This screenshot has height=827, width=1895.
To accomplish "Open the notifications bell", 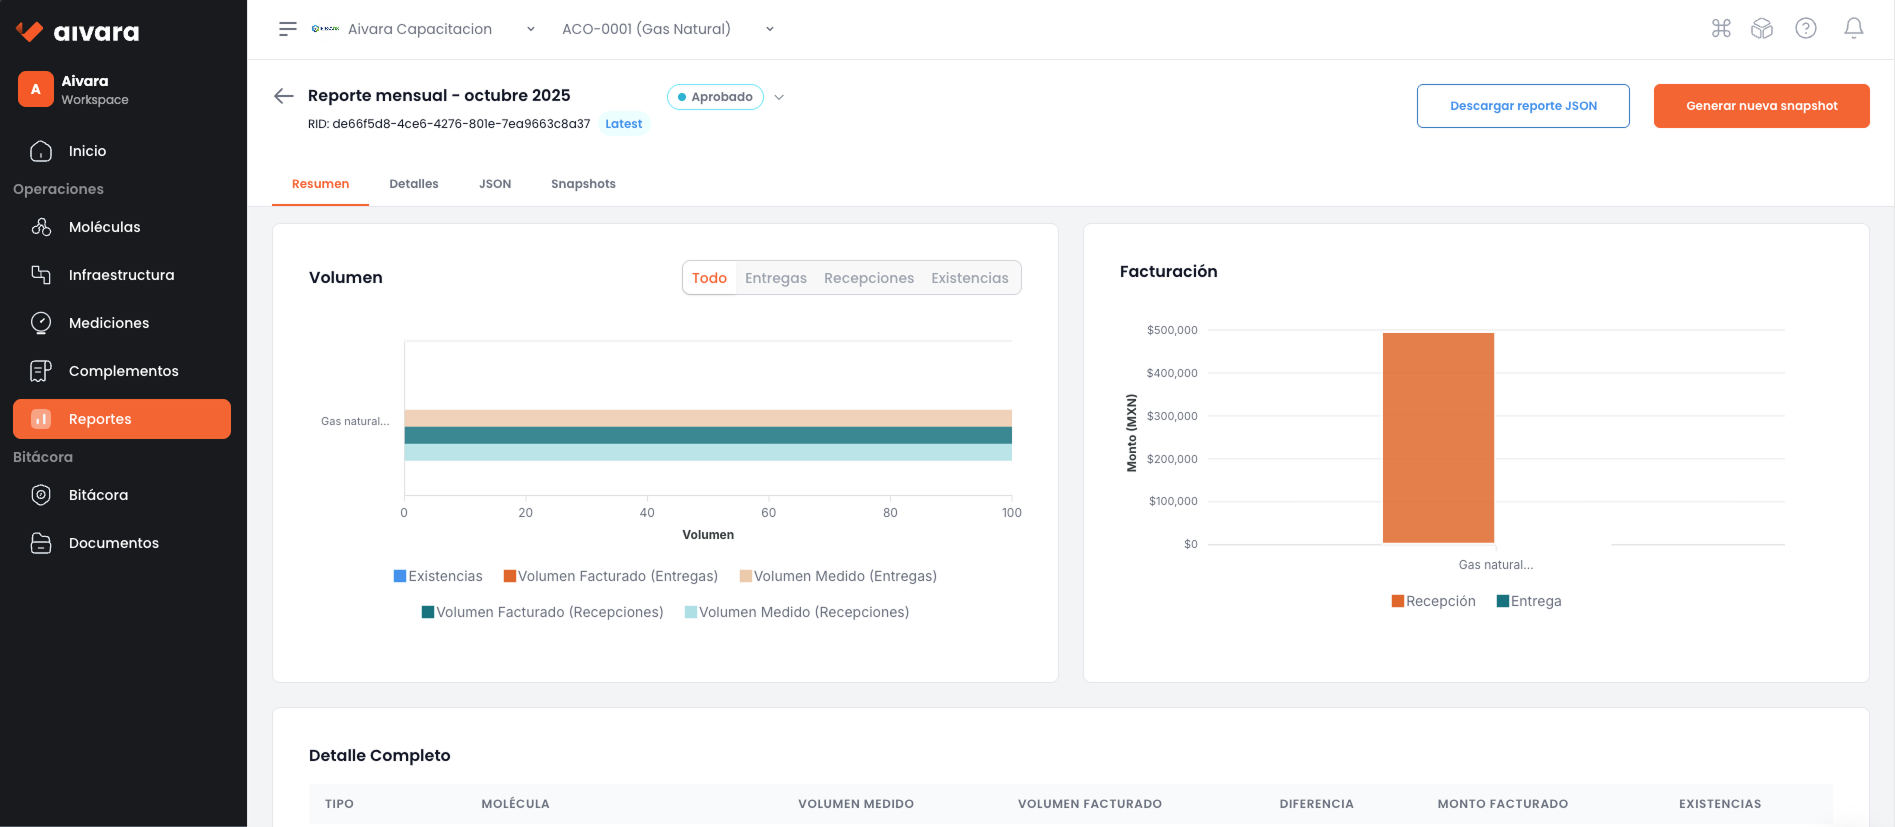I will [x=1853, y=29].
